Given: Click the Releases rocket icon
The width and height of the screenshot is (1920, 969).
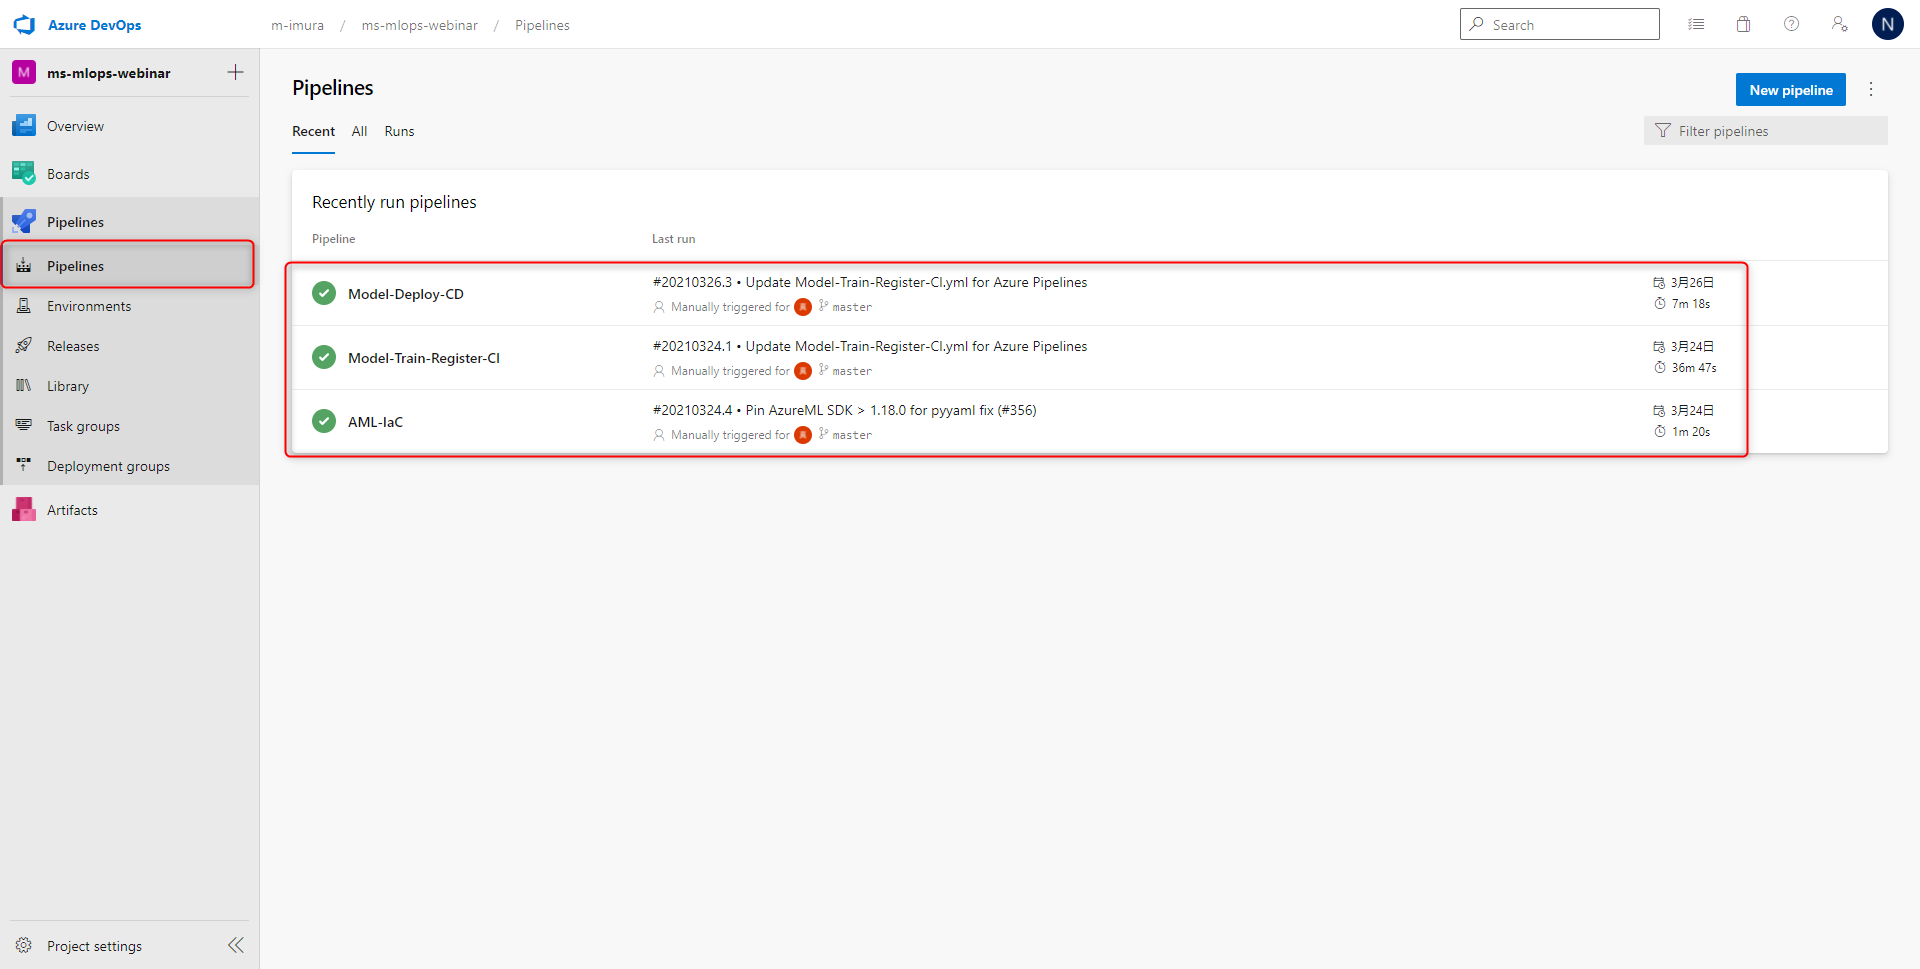Looking at the screenshot, I should (x=24, y=346).
